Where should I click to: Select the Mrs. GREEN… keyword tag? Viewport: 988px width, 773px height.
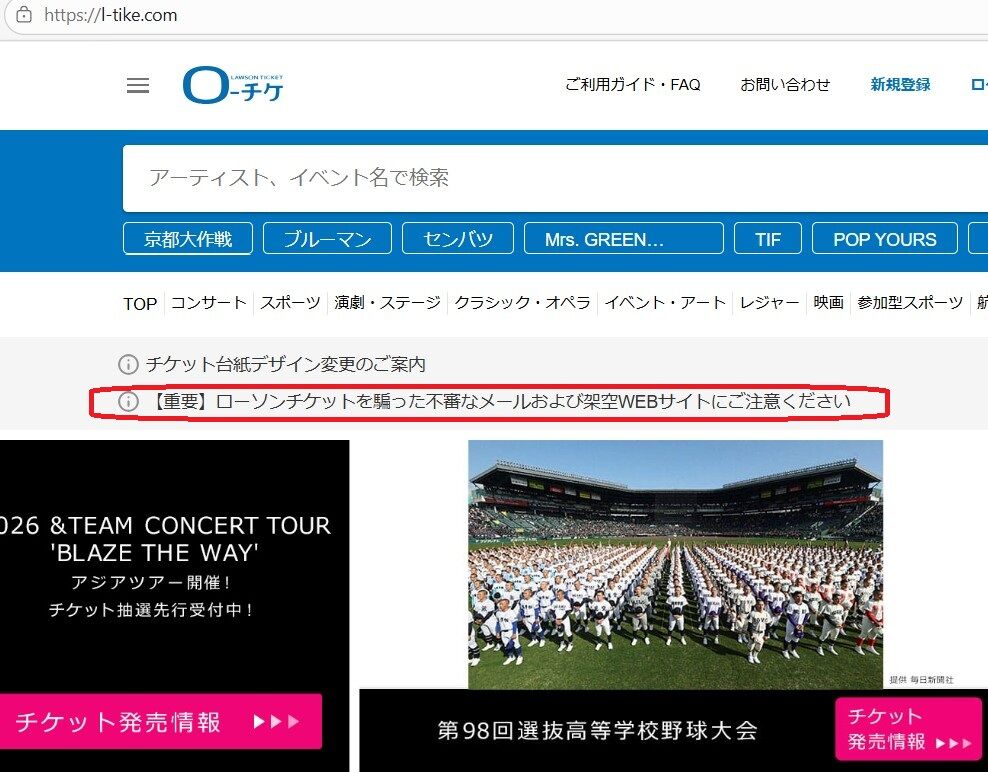(x=624, y=239)
